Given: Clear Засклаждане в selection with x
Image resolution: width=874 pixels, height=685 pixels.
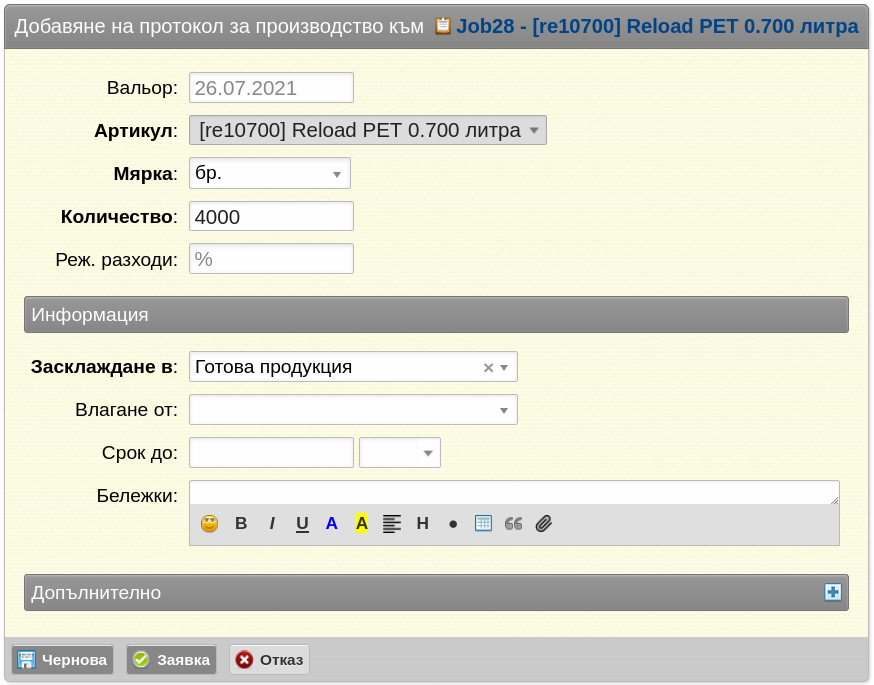Looking at the screenshot, I should pyautogui.click(x=488, y=367).
